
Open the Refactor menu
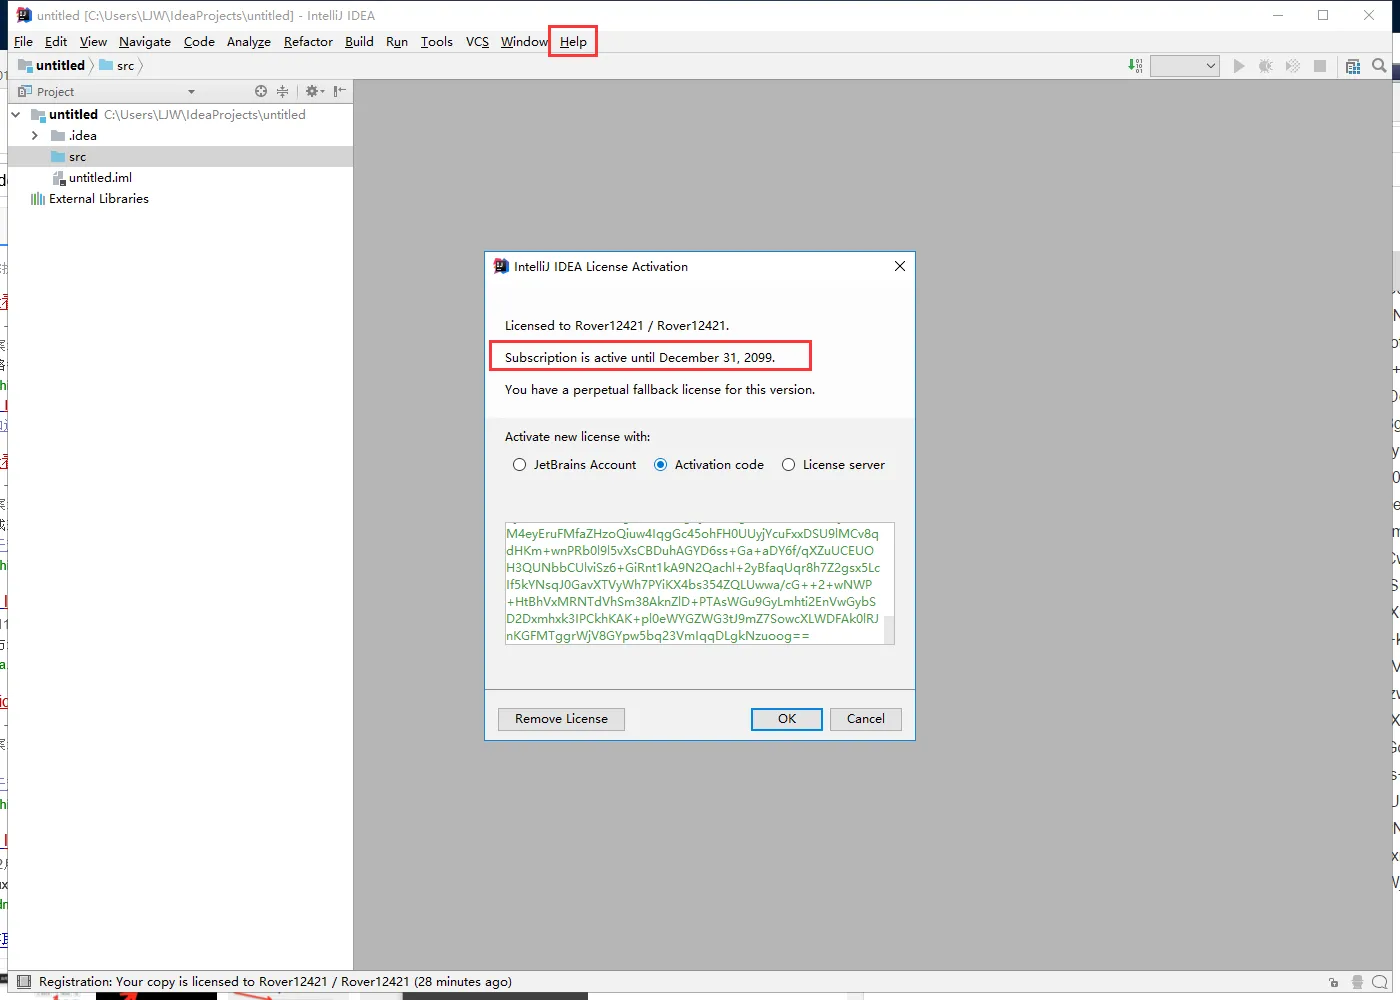308,42
